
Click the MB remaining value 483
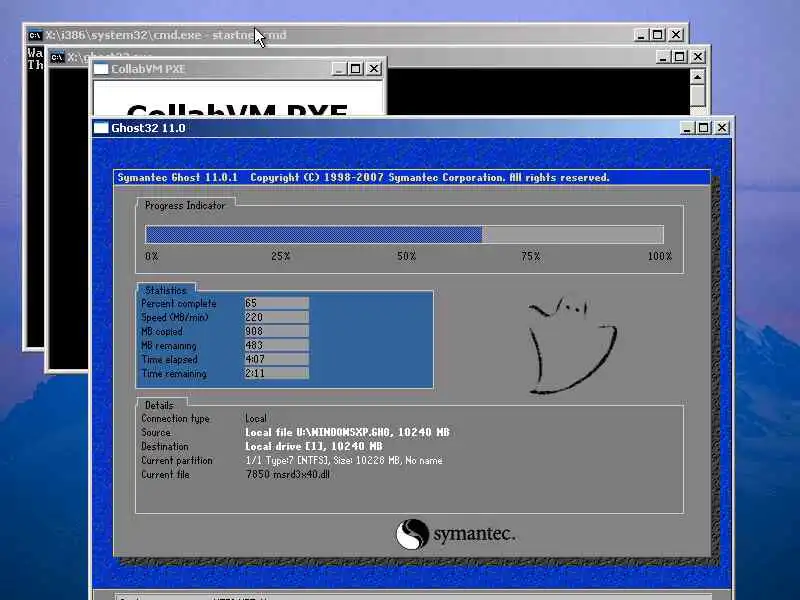point(277,345)
